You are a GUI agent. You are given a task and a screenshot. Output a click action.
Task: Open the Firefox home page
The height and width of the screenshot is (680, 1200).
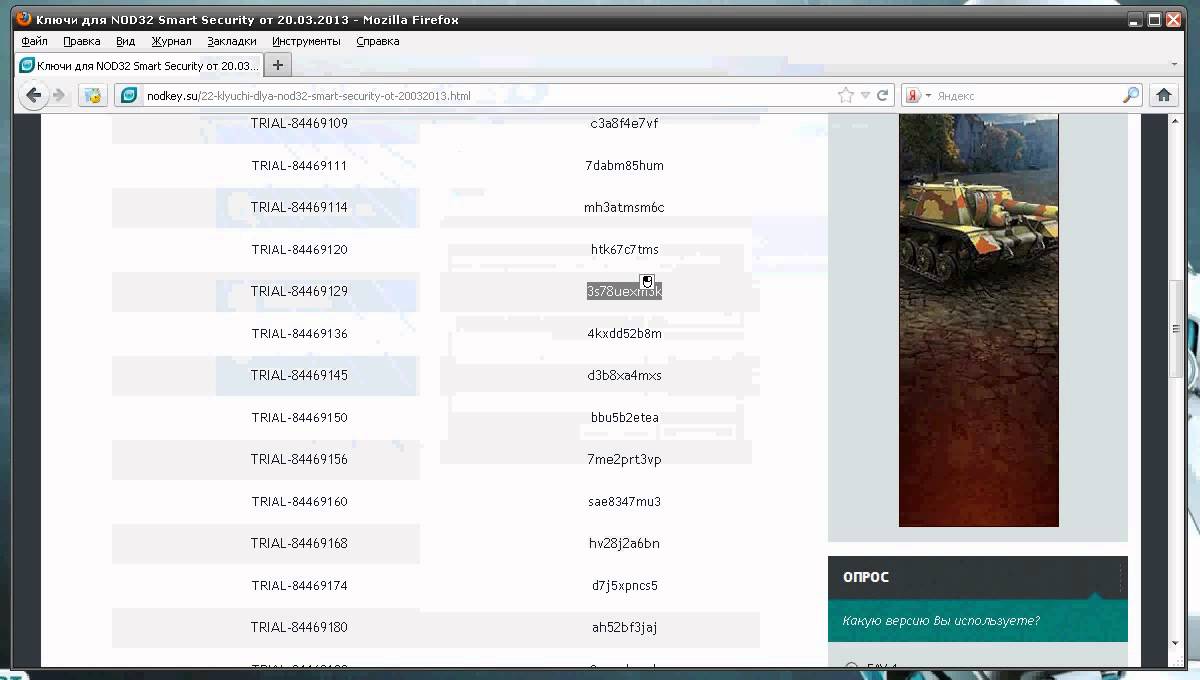tap(1163, 95)
